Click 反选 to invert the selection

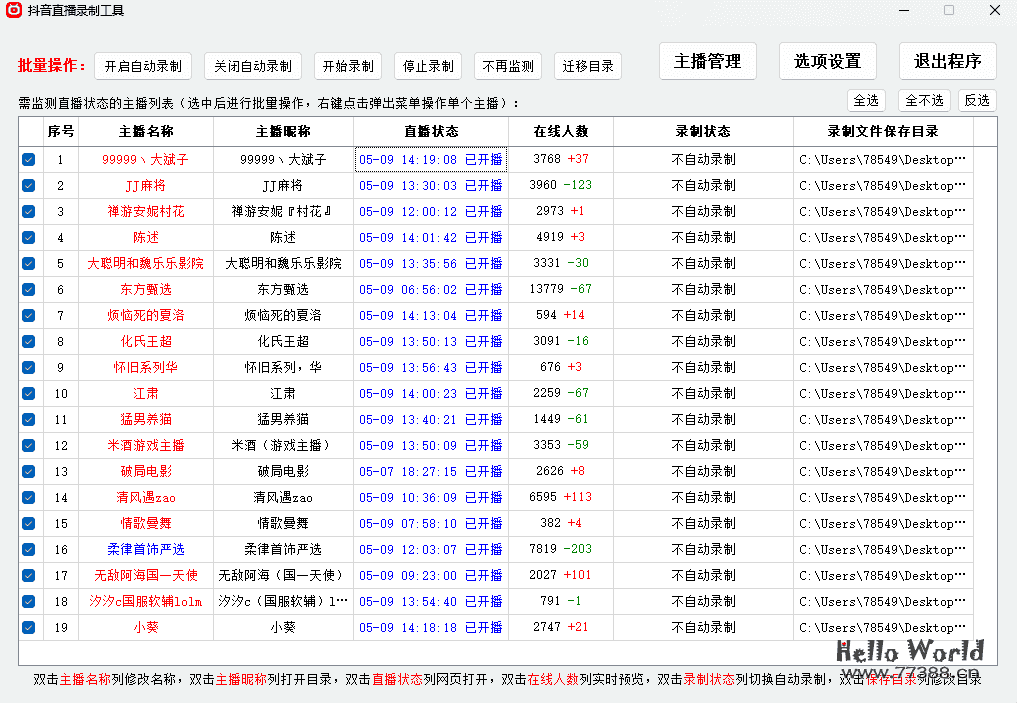[977, 101]
